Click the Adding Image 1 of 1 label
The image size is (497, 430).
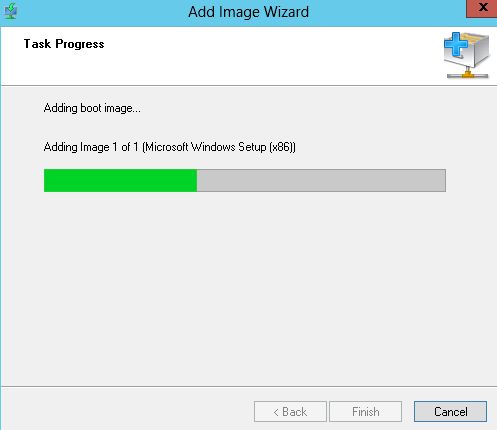pos(91,147)
